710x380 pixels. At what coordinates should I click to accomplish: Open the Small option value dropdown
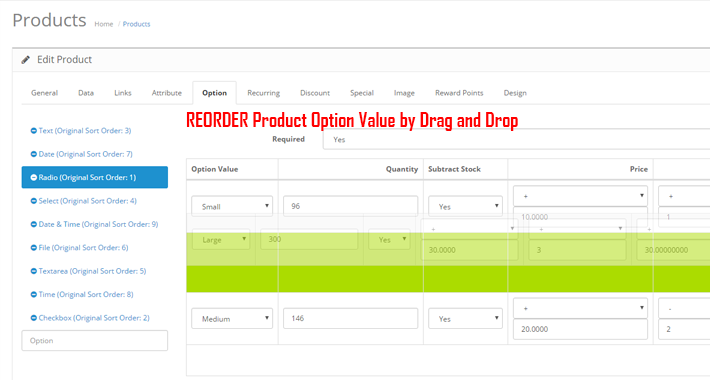pos(232,207)
